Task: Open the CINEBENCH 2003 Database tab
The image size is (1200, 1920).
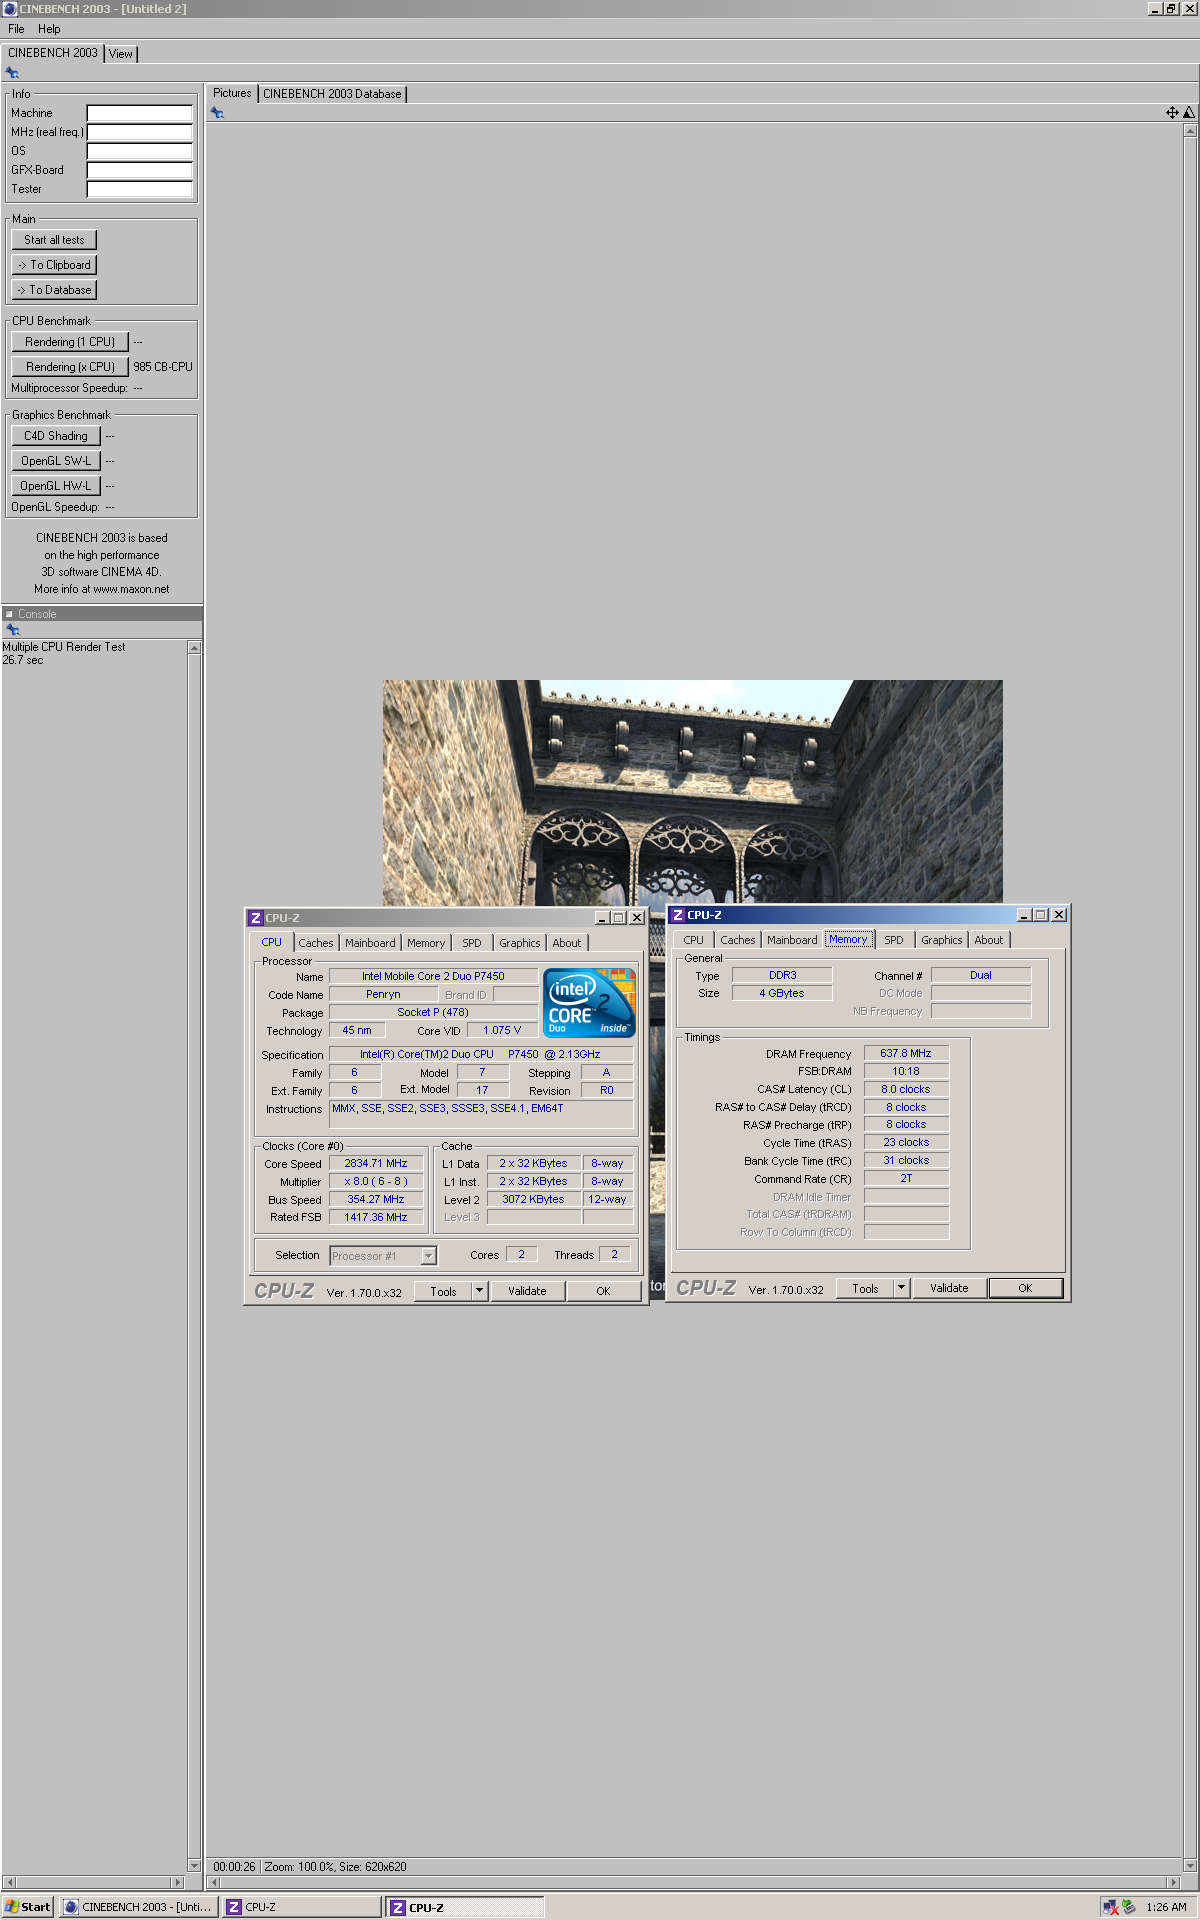Action: pos(332,94)
